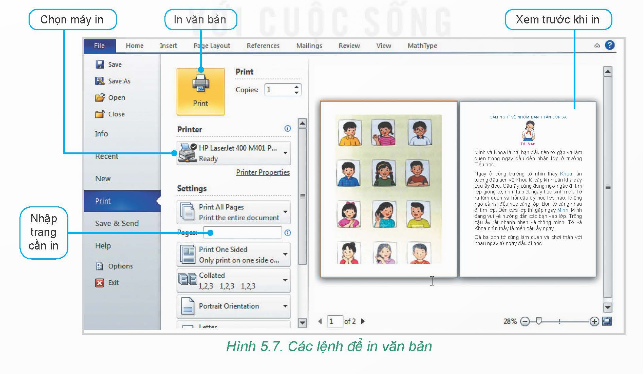Click the Zoom to Page icon

pos(607,322)
